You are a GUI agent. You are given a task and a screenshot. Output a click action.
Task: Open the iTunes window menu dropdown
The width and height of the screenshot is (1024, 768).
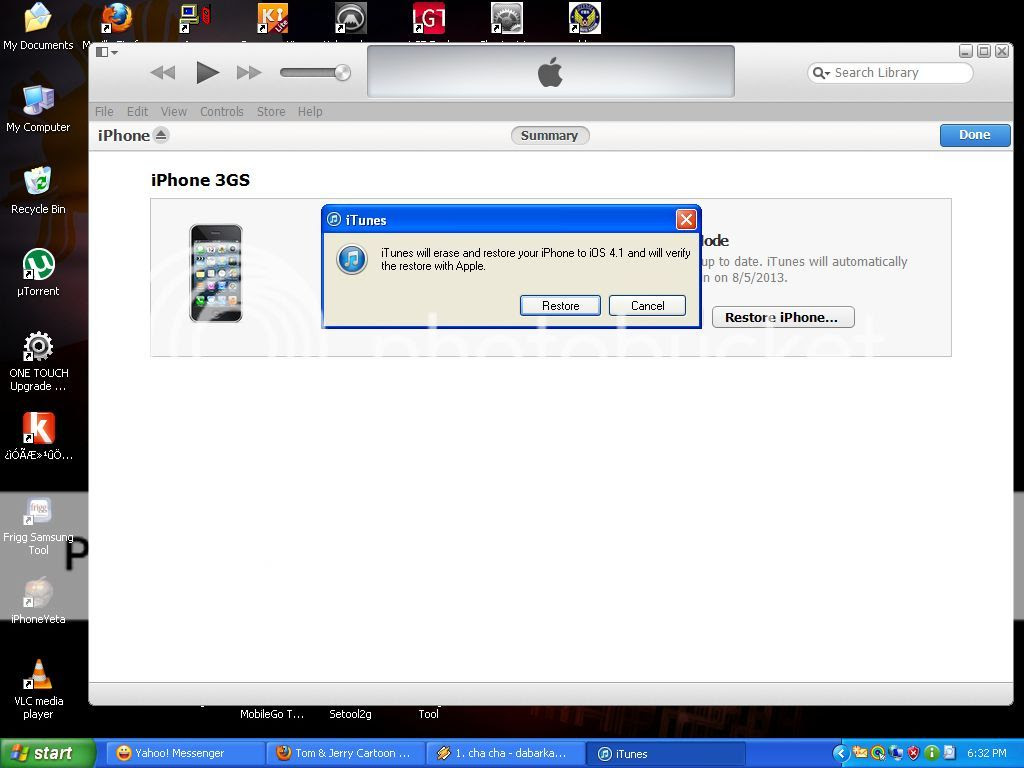click(106, 52)
